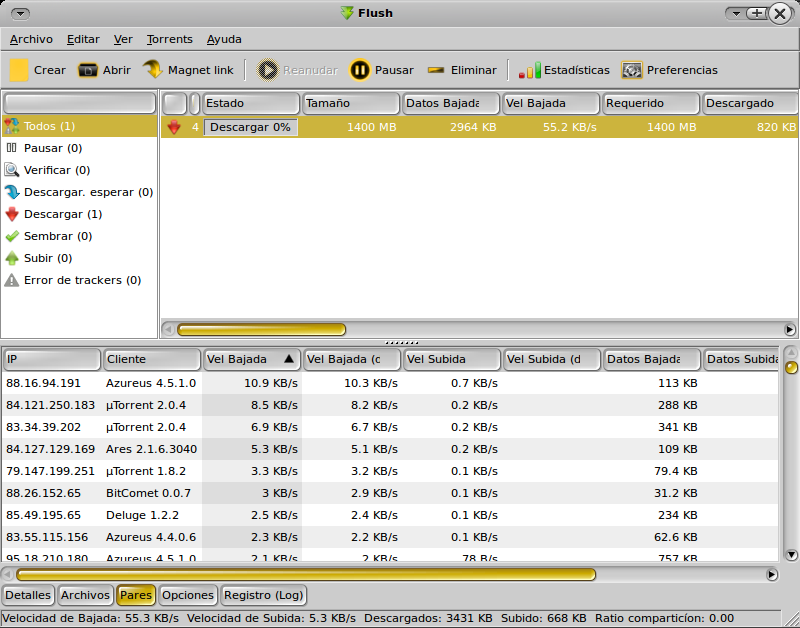800x628 pixels.
Task: Open Preferencias gear icon
Action: 632,70
